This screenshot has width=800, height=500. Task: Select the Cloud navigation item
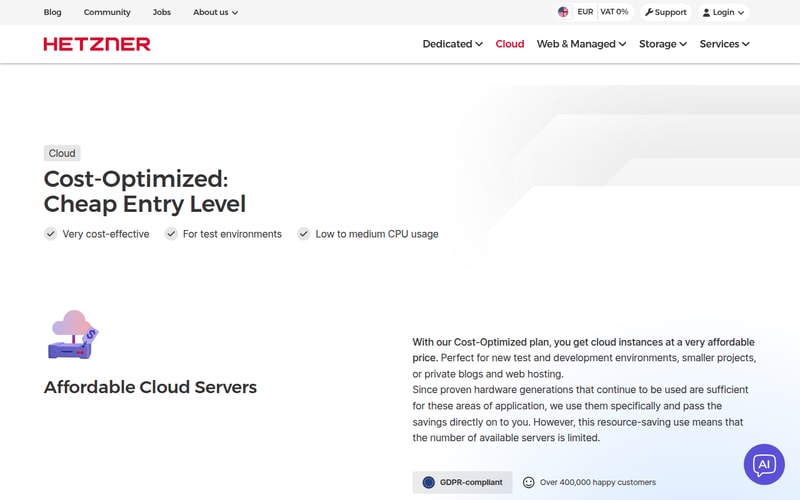click(510, 44)
